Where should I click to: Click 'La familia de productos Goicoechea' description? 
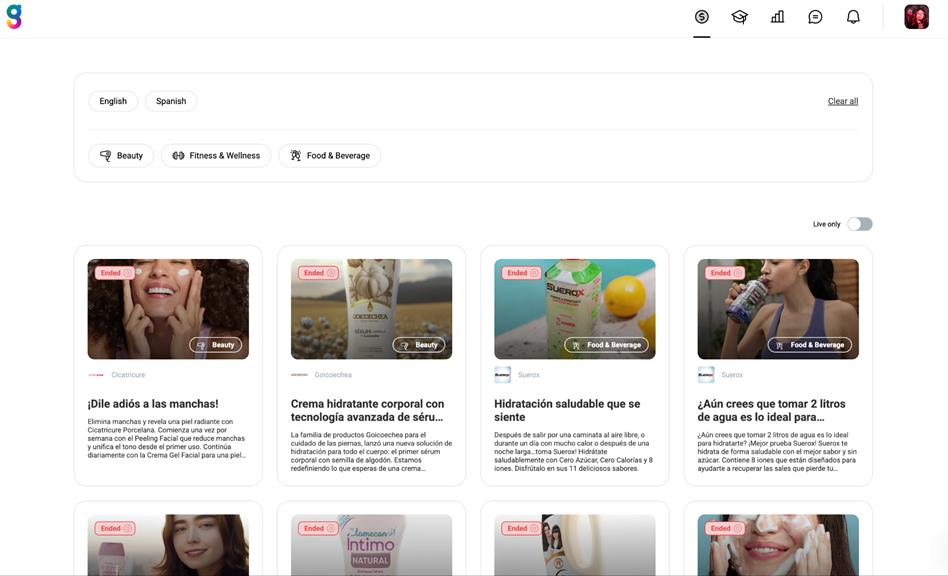point(371,451)
